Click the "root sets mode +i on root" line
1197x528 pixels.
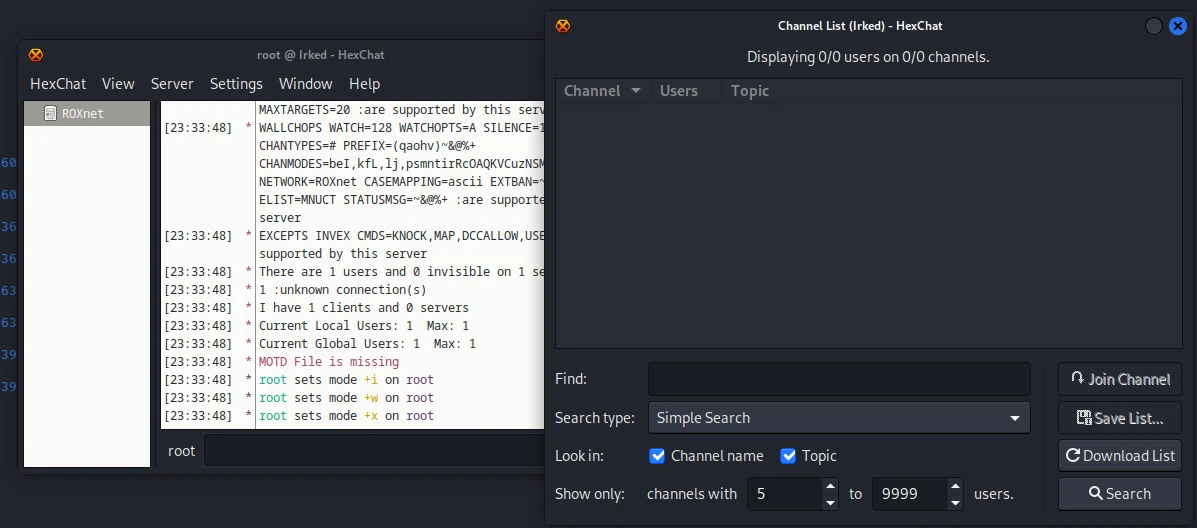(347, 380)
